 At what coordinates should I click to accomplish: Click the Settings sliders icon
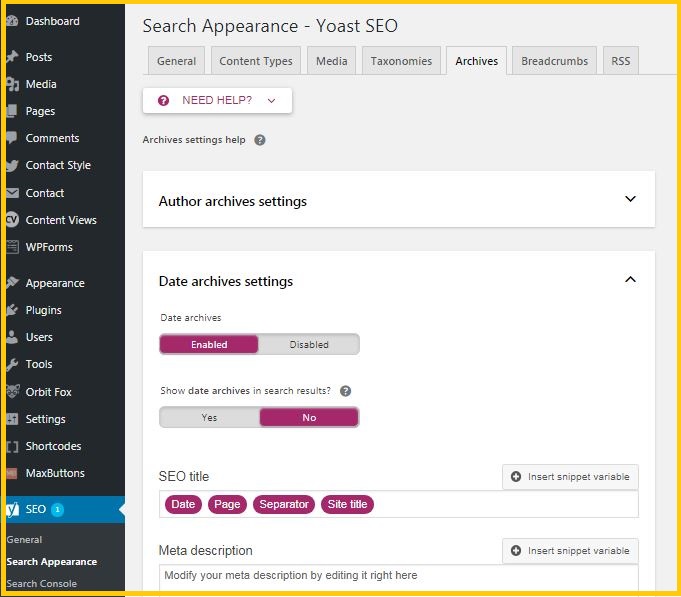pyautogui.click(x=12, y=419)
